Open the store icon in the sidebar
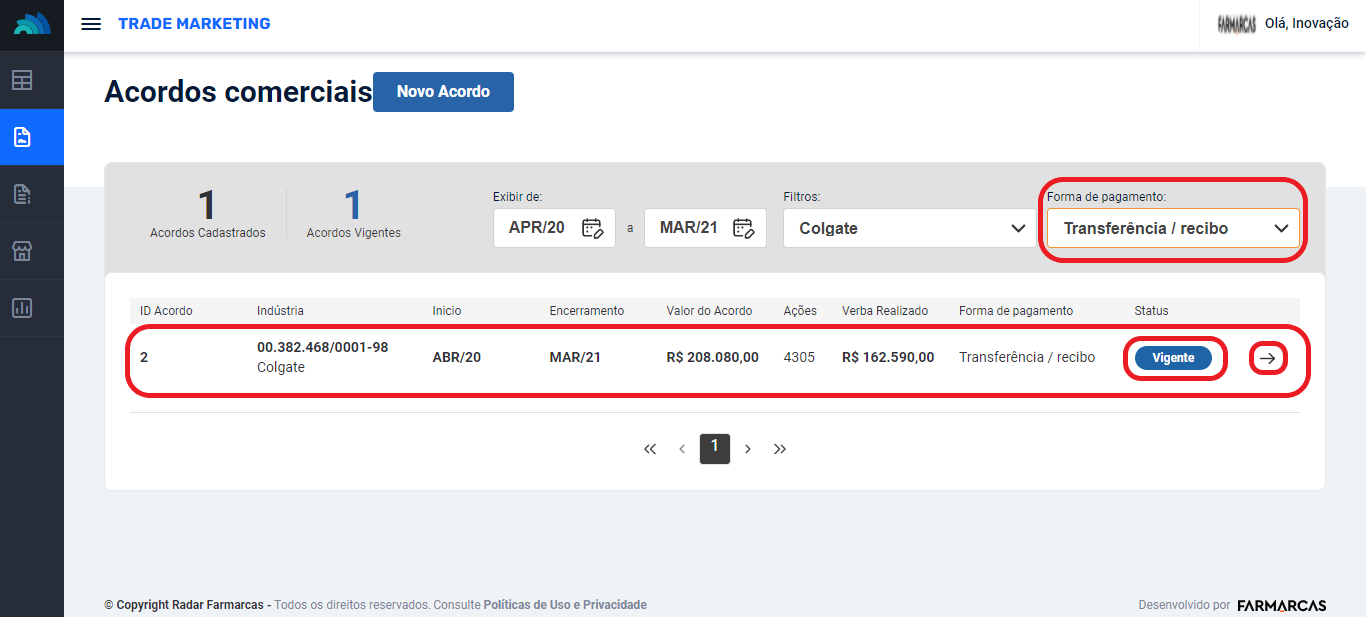This screenshot has height=617, width=1366. coord(22,251)
